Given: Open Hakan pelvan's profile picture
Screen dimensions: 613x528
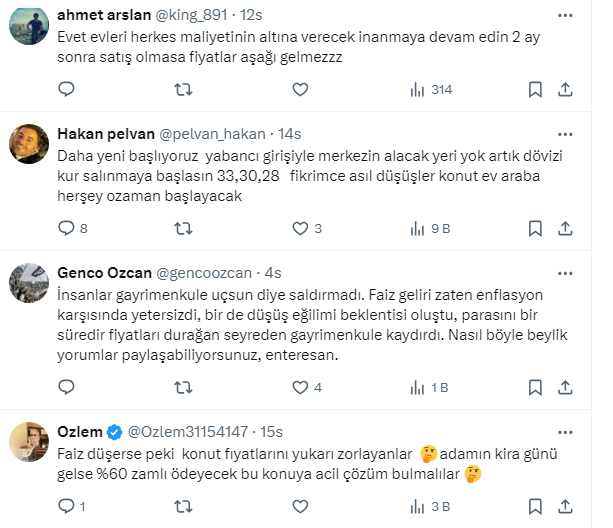Looking at the screenshot, I should [x=27, y=145].
